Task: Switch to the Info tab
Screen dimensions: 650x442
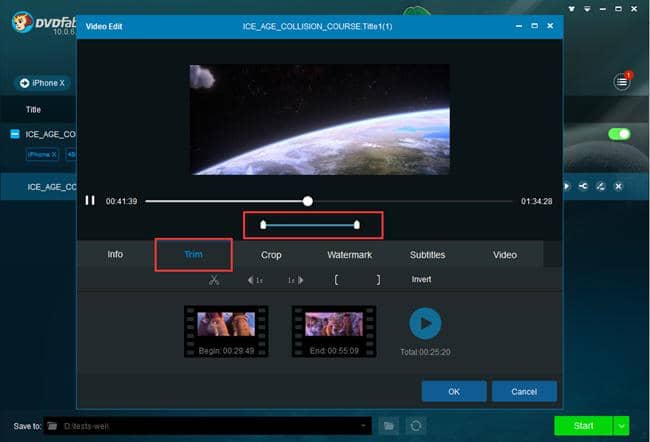Action: [115, 254]
